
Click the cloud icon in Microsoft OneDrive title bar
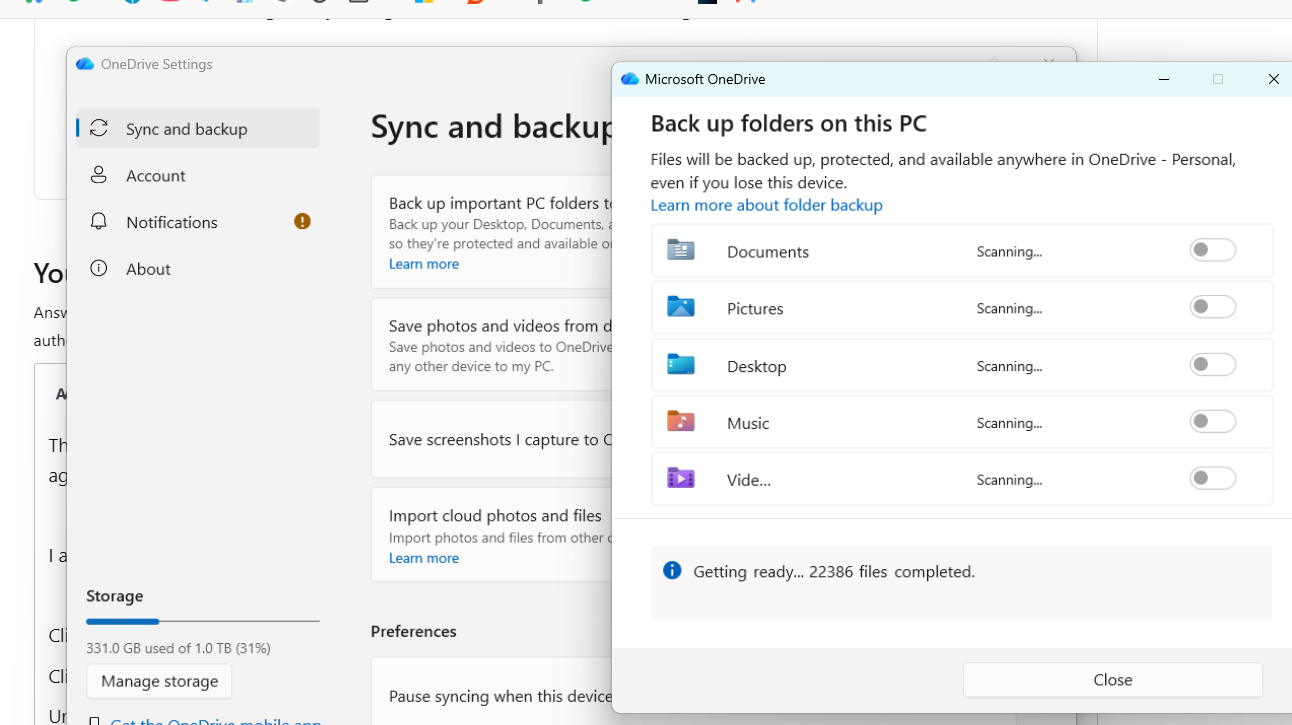pyautogui.click(x=630, y=79)
